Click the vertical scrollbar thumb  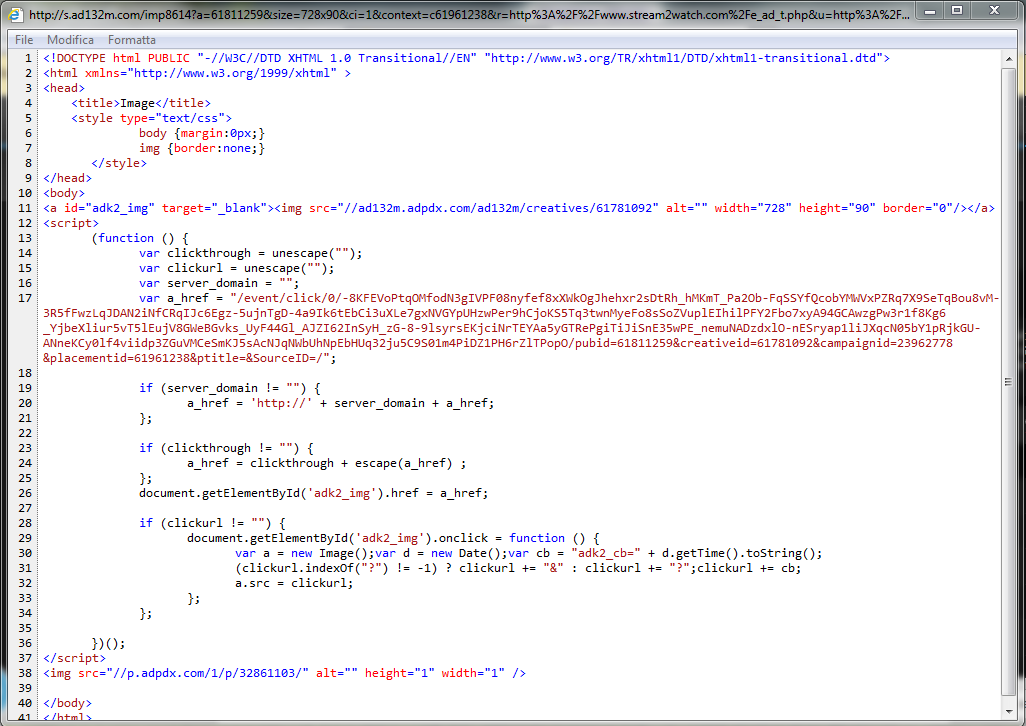pyautogui.click(x=1008, y=381)
